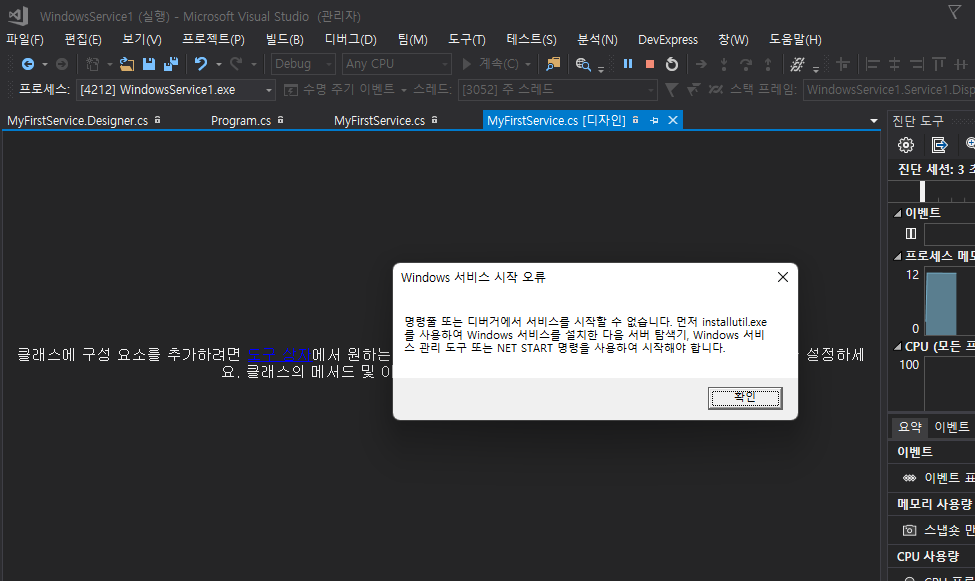Close the Windows 서비스 시작 오류 dialog
Screen dimensions: 975x581
coord(783,277)
